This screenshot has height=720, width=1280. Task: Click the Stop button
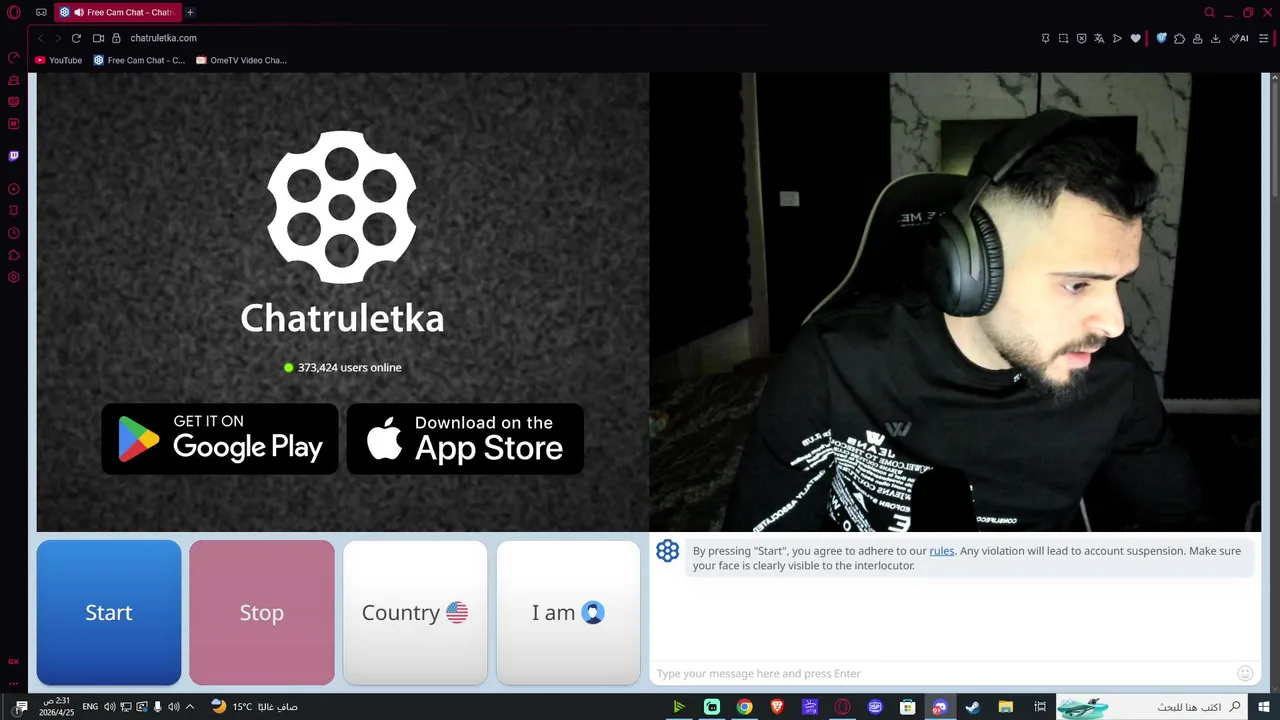tap(262, 612)
